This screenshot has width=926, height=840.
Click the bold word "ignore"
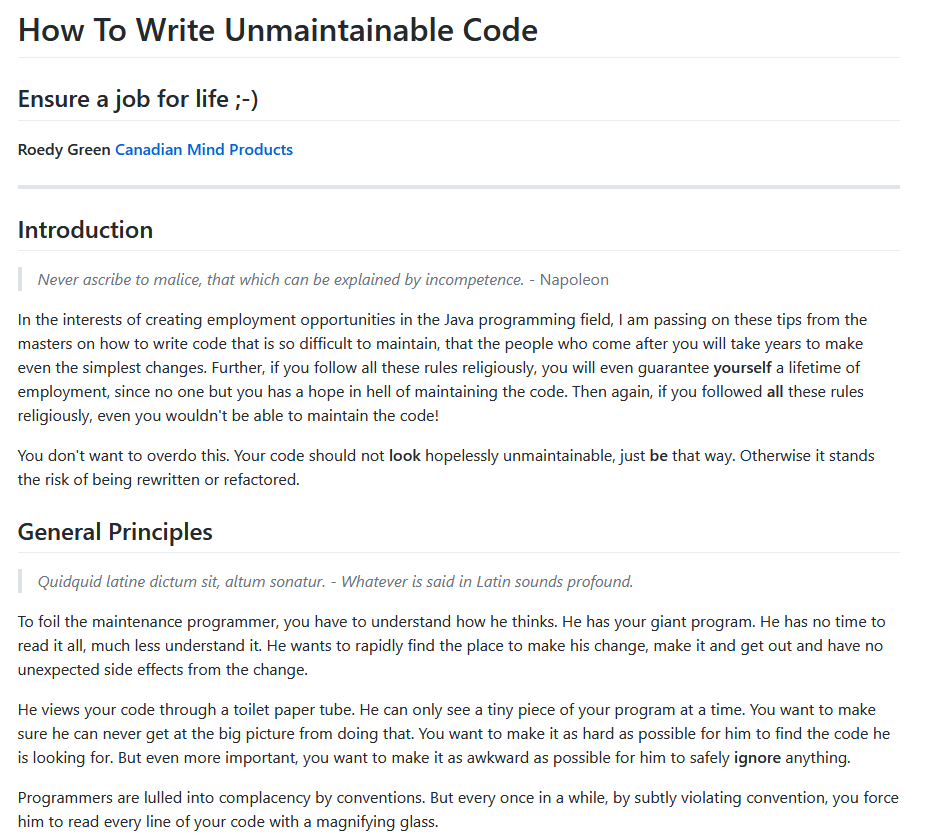[757, 758]
